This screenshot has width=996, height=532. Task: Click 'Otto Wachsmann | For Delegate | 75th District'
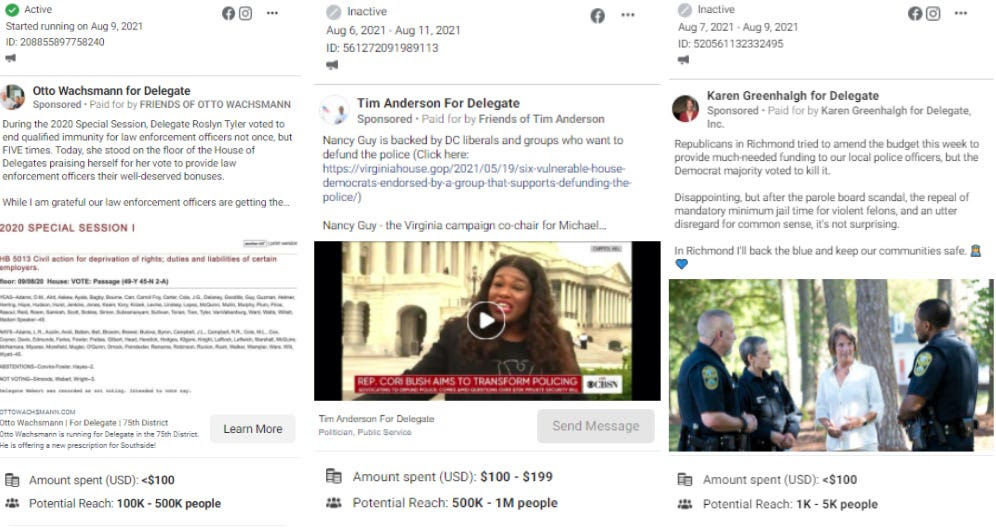pyautogui.click(x=84, y=423)
